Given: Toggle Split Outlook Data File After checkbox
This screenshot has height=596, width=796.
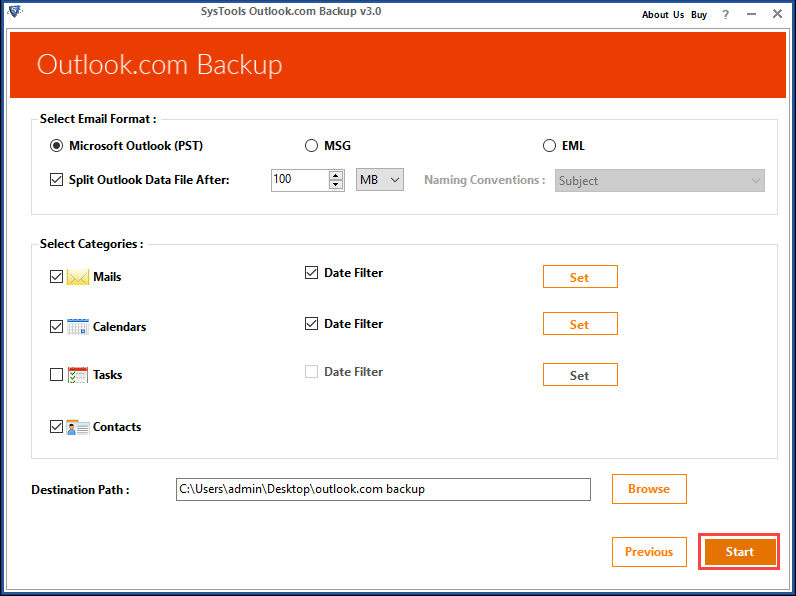Looking at the screenshot, I should pos(56,180).
